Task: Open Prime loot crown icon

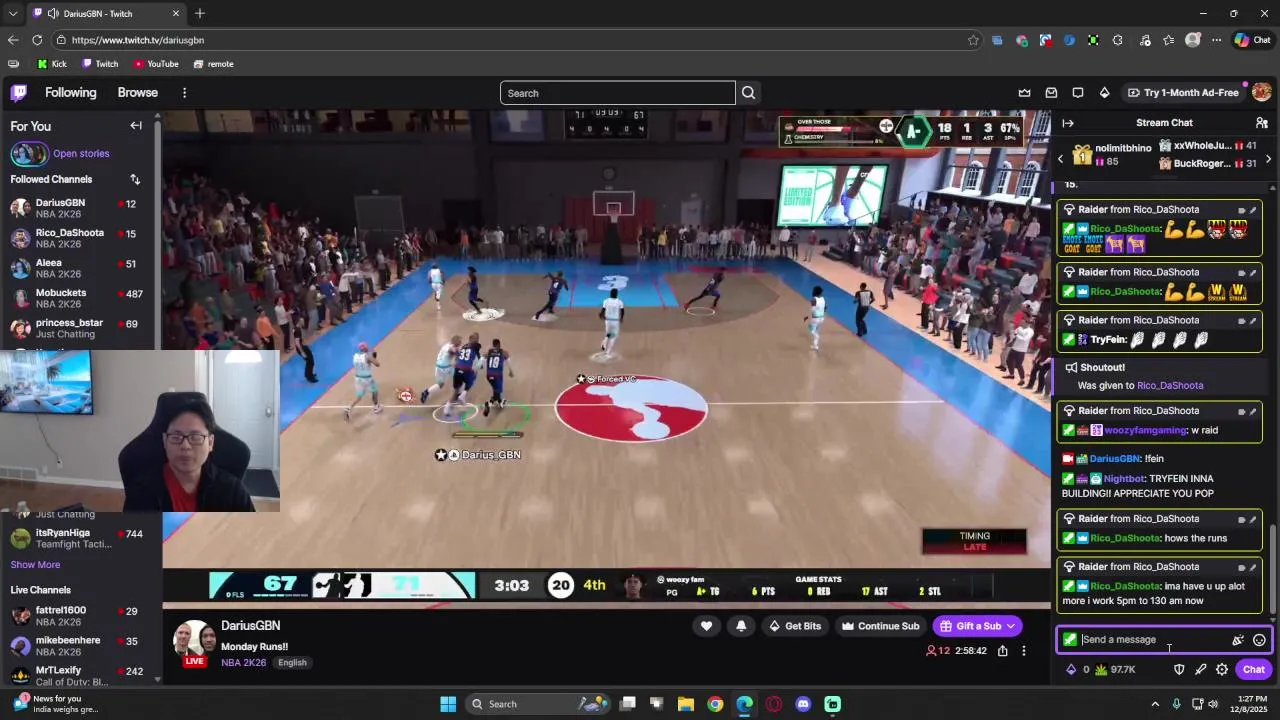Action: click(x=1024, y=93)
